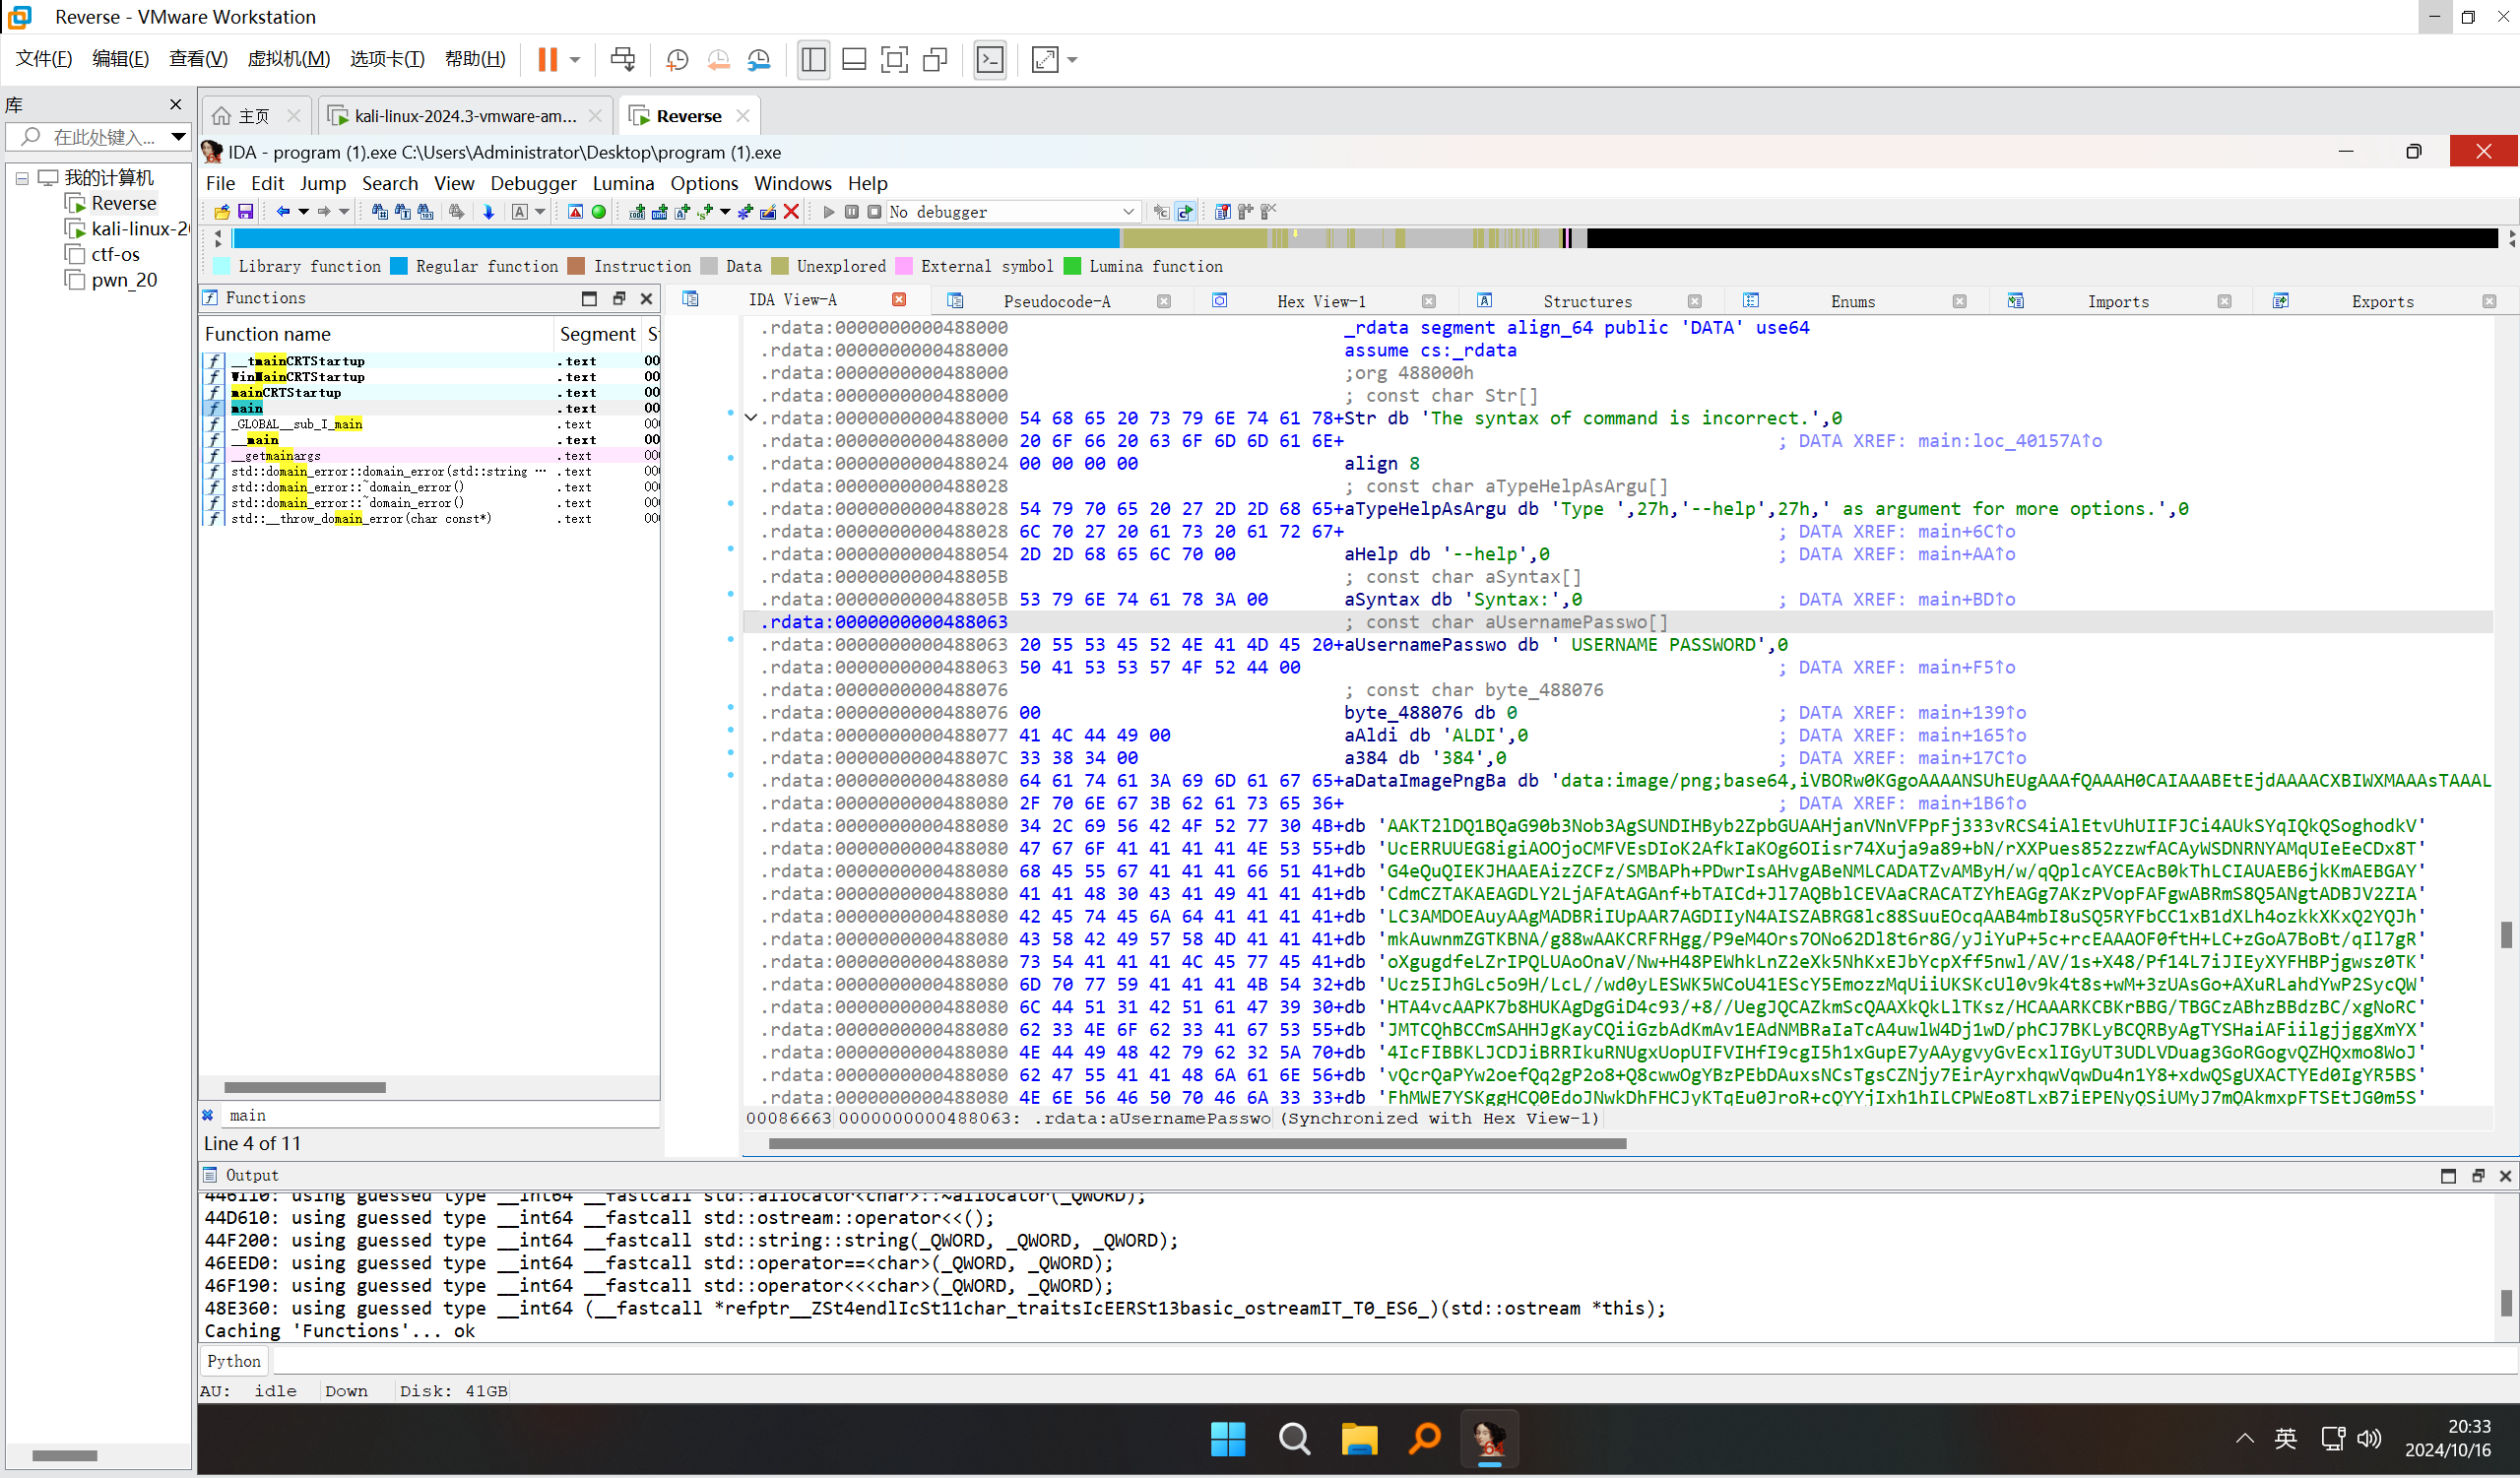Click the Regular function blue swatch
Screen dimensions: 2520x1478
399,266
